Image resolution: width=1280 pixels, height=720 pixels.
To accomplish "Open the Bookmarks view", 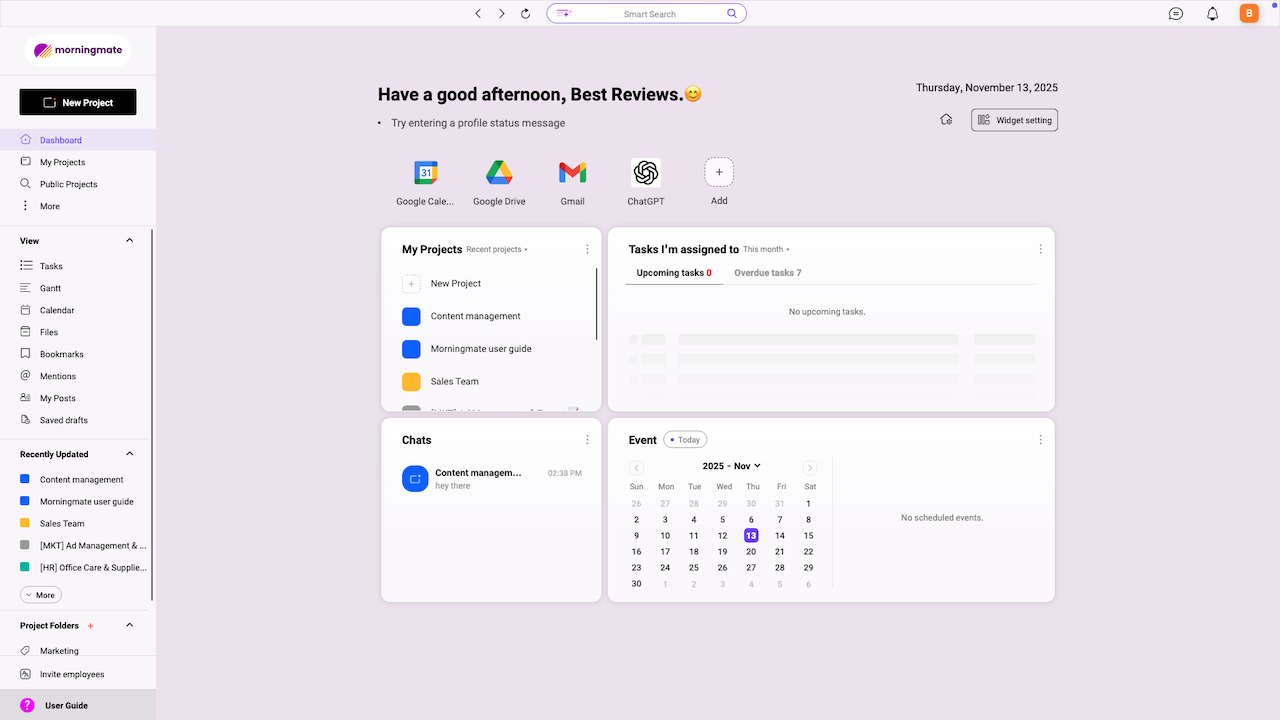I will [x=60, y=354].
